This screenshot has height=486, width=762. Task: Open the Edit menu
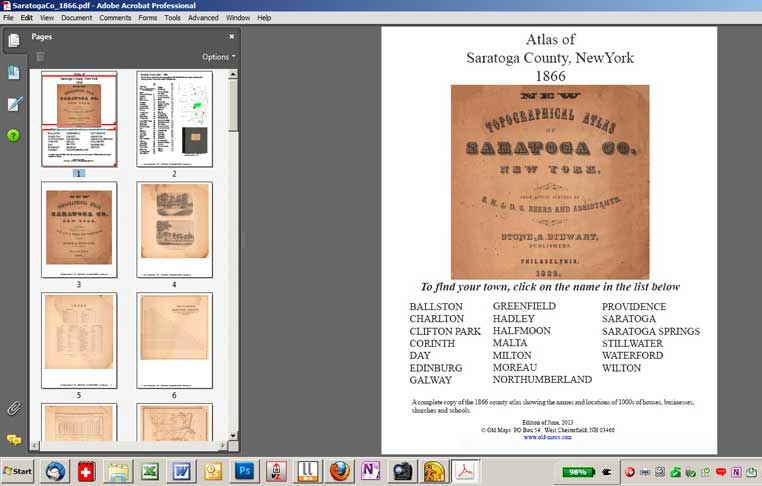coord(26,17)
